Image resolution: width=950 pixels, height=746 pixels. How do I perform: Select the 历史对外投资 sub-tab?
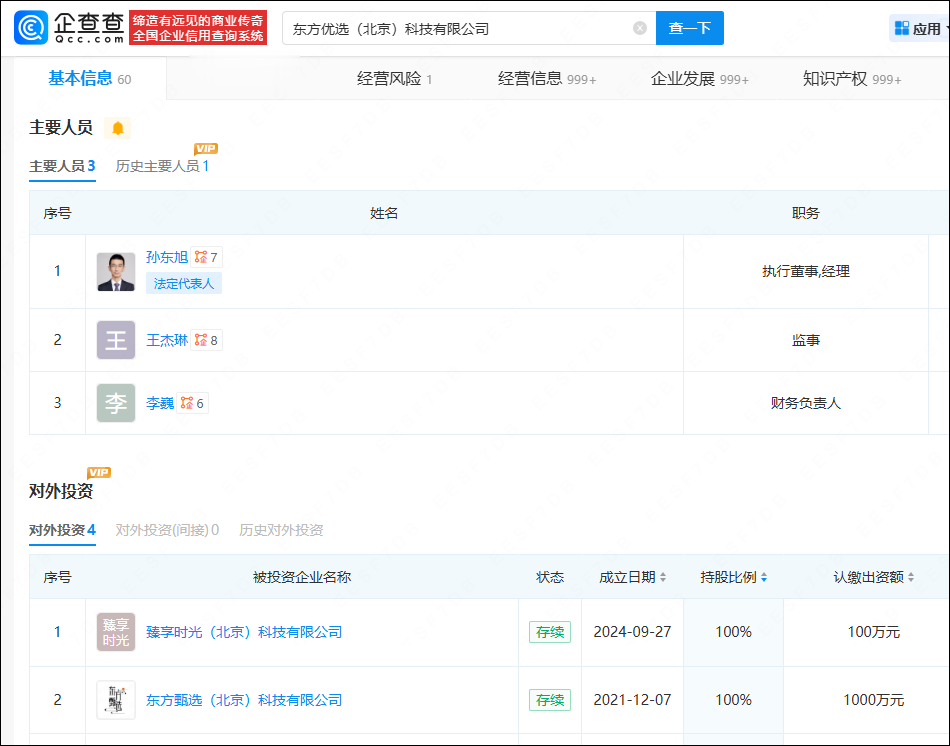[x=281, y=530]
